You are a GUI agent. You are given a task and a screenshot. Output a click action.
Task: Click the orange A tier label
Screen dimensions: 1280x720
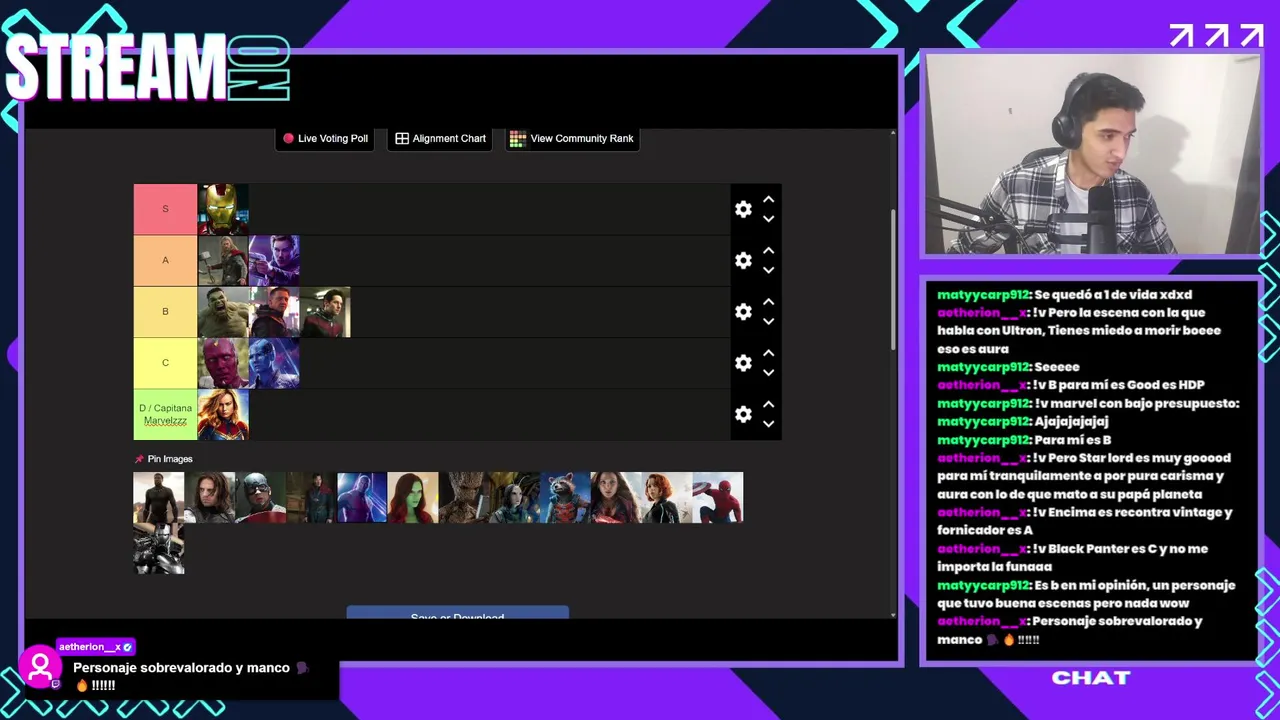(165, 260)
